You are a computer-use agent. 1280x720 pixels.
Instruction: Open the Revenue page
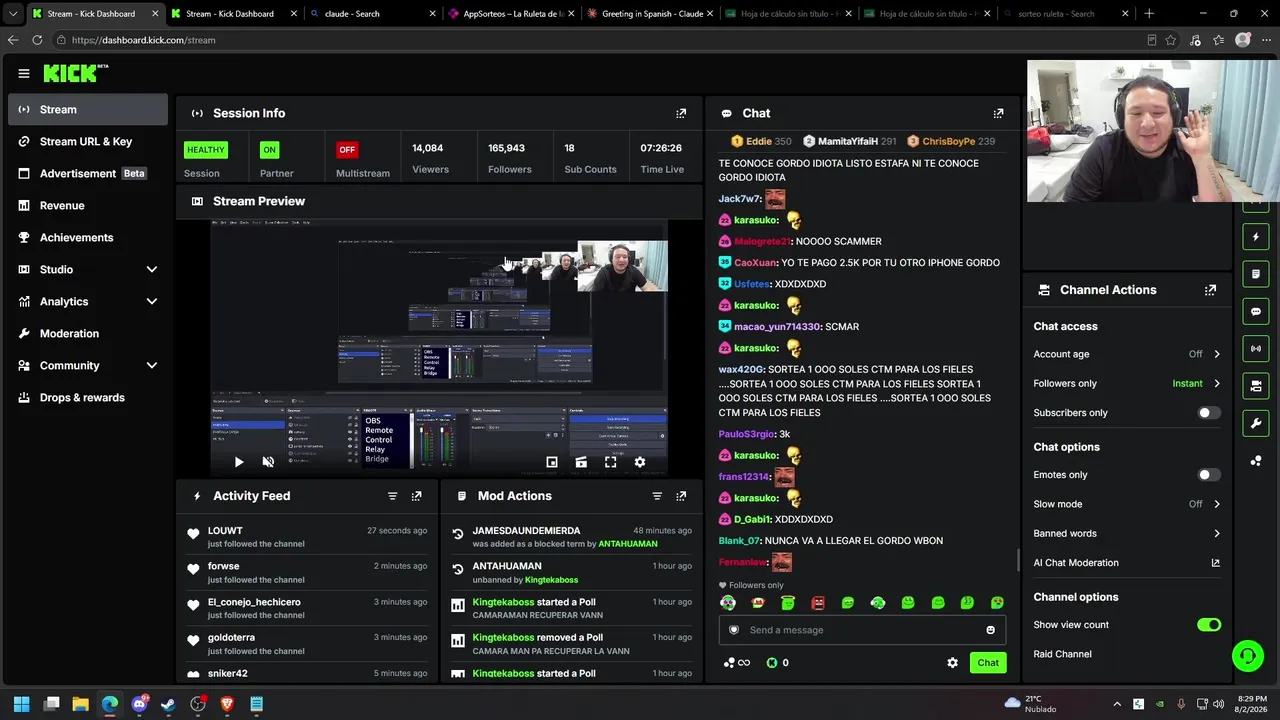[x=88, y=205]
